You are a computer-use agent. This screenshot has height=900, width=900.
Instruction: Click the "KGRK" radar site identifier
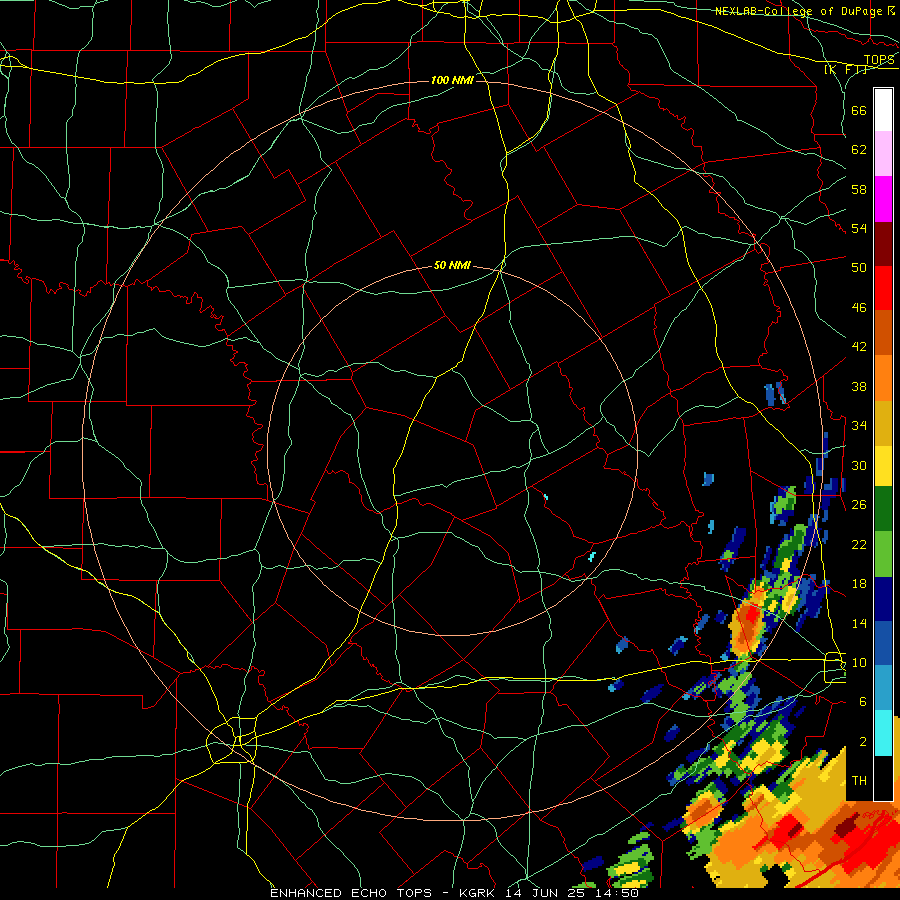click(478, 893)
